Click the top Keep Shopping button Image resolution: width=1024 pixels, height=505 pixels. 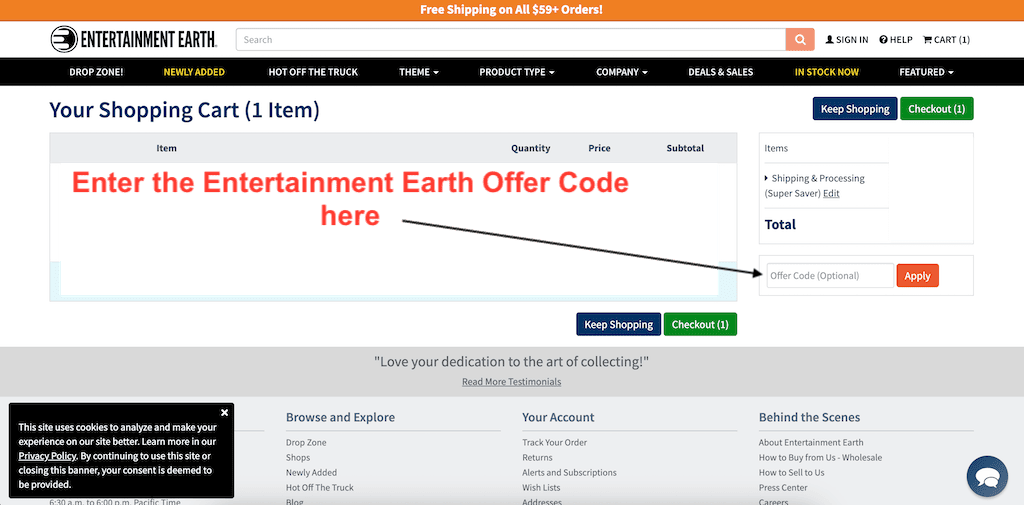pos(855,108)
